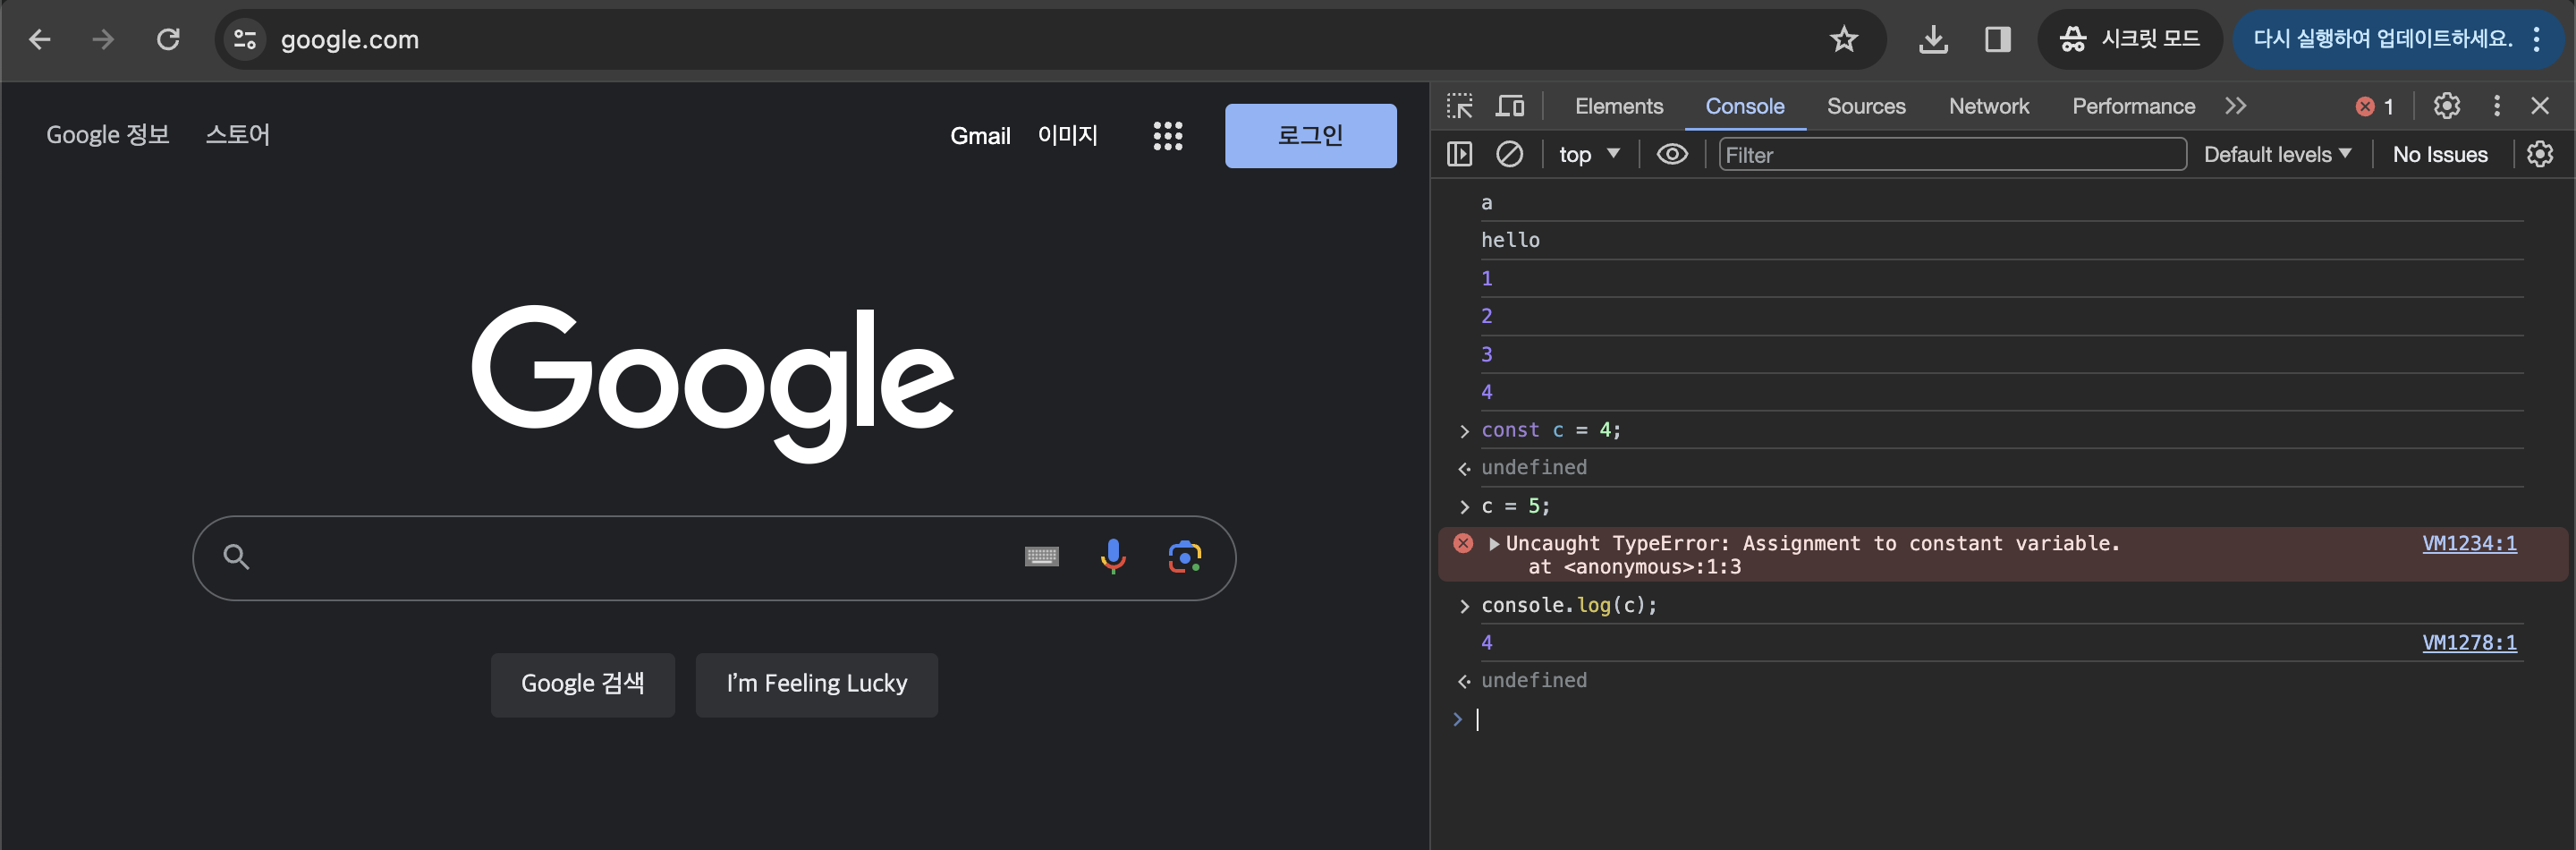Expand the Uncaught TypeError stack trace
Viewport: 2576px width, 850px height.
pos(1493,544)
